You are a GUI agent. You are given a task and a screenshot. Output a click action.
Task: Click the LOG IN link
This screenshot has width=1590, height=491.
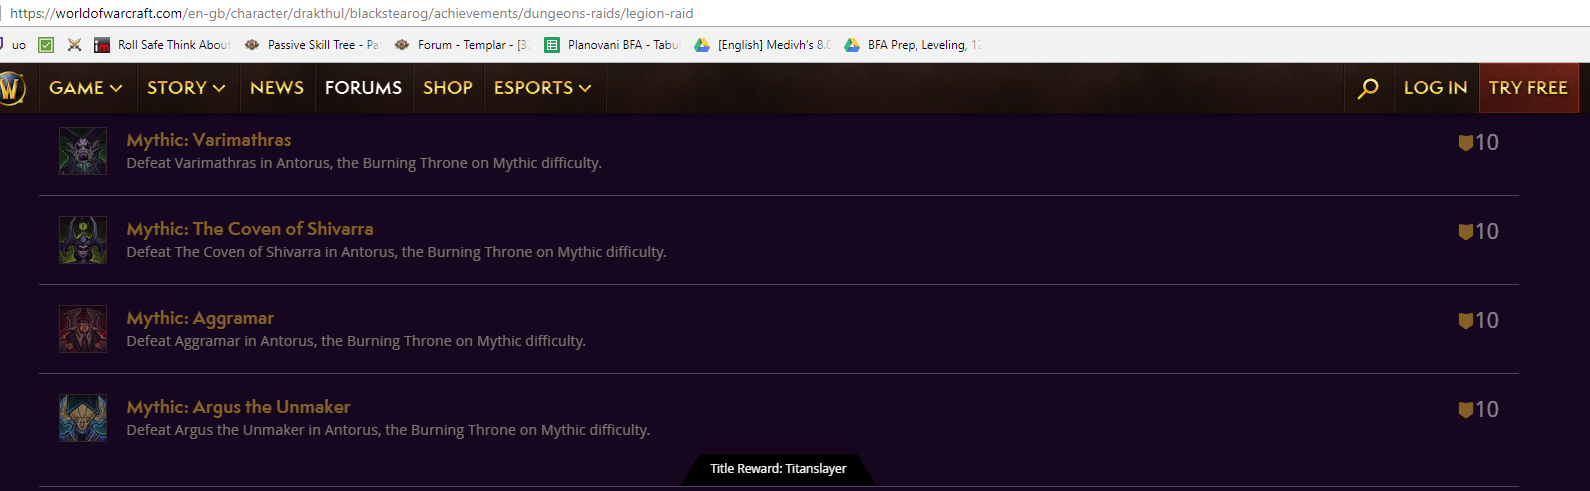[x=1435, y=88]
